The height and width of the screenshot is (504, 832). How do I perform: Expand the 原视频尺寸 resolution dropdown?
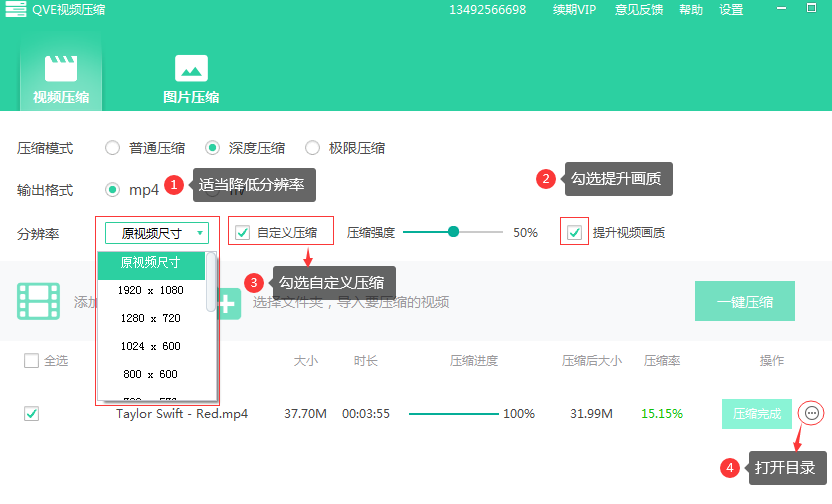pos(158,233)
